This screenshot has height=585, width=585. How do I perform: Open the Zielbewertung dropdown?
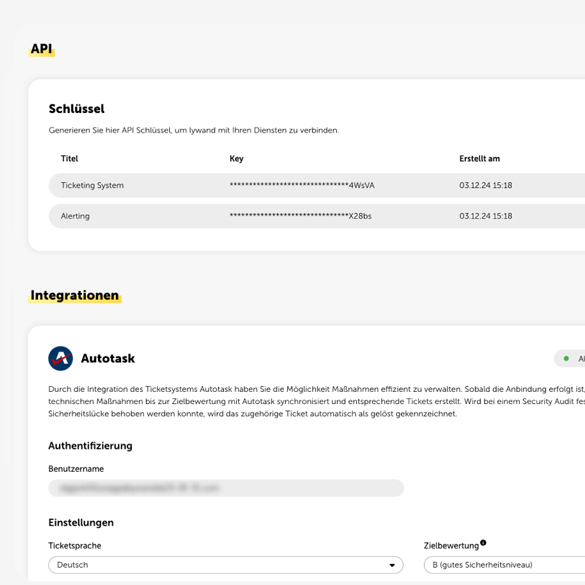[504, 565]
